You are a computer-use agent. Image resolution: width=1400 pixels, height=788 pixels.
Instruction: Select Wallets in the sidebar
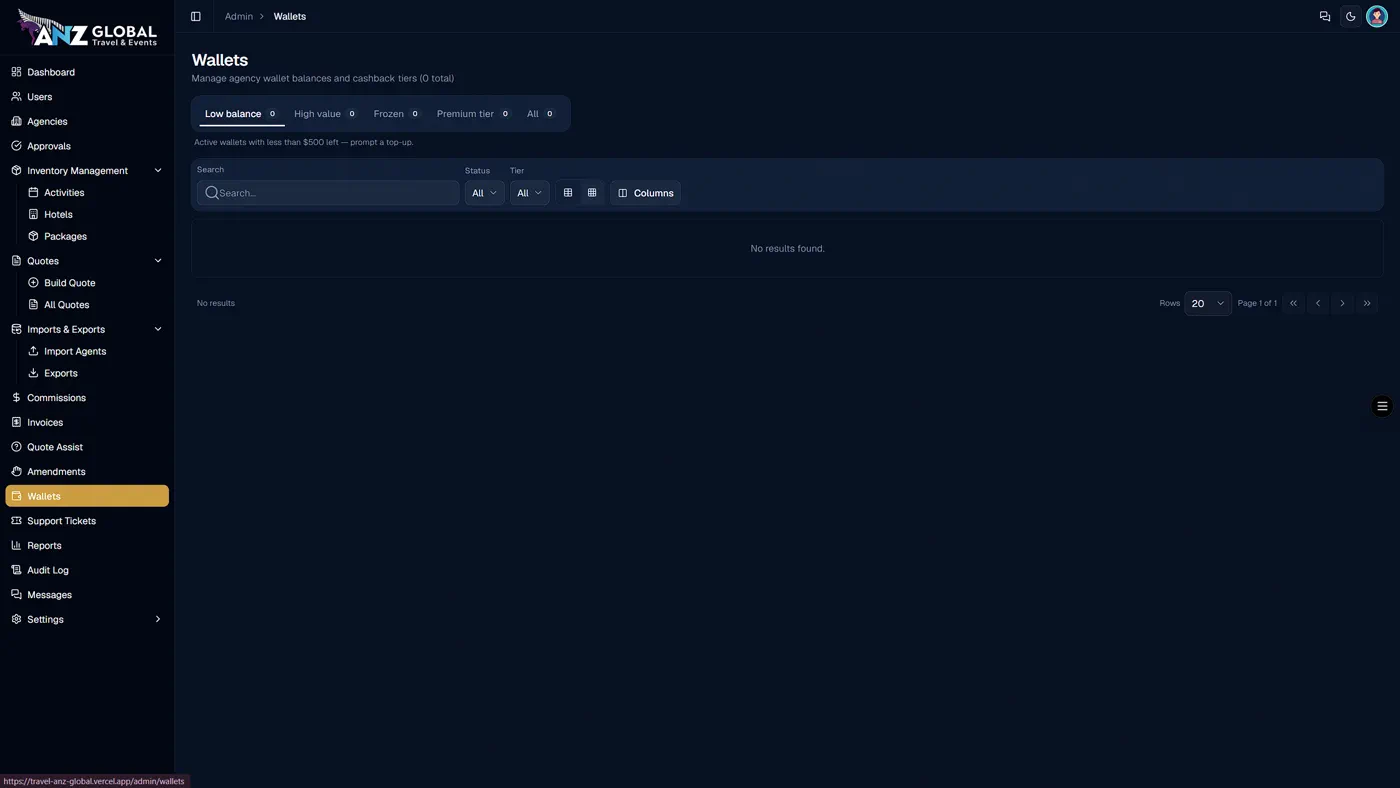point(87,496)
